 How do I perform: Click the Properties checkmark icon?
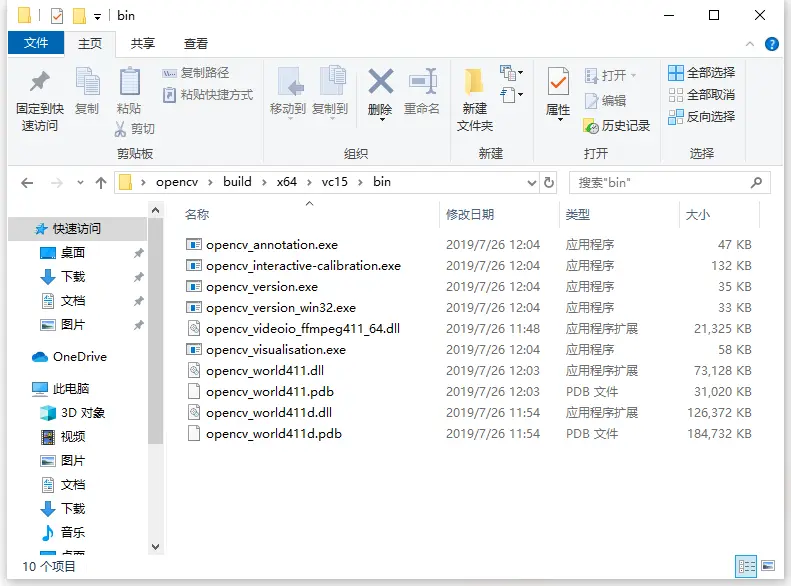point(558,81)
